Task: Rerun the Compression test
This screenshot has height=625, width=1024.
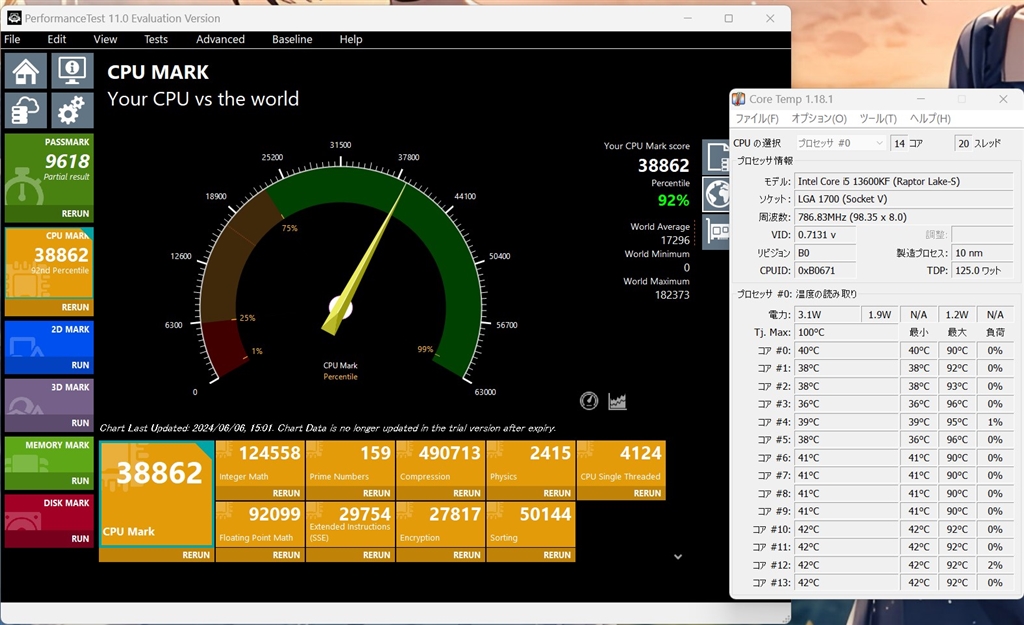Action: pyautogui.click(x=466, y=493)
